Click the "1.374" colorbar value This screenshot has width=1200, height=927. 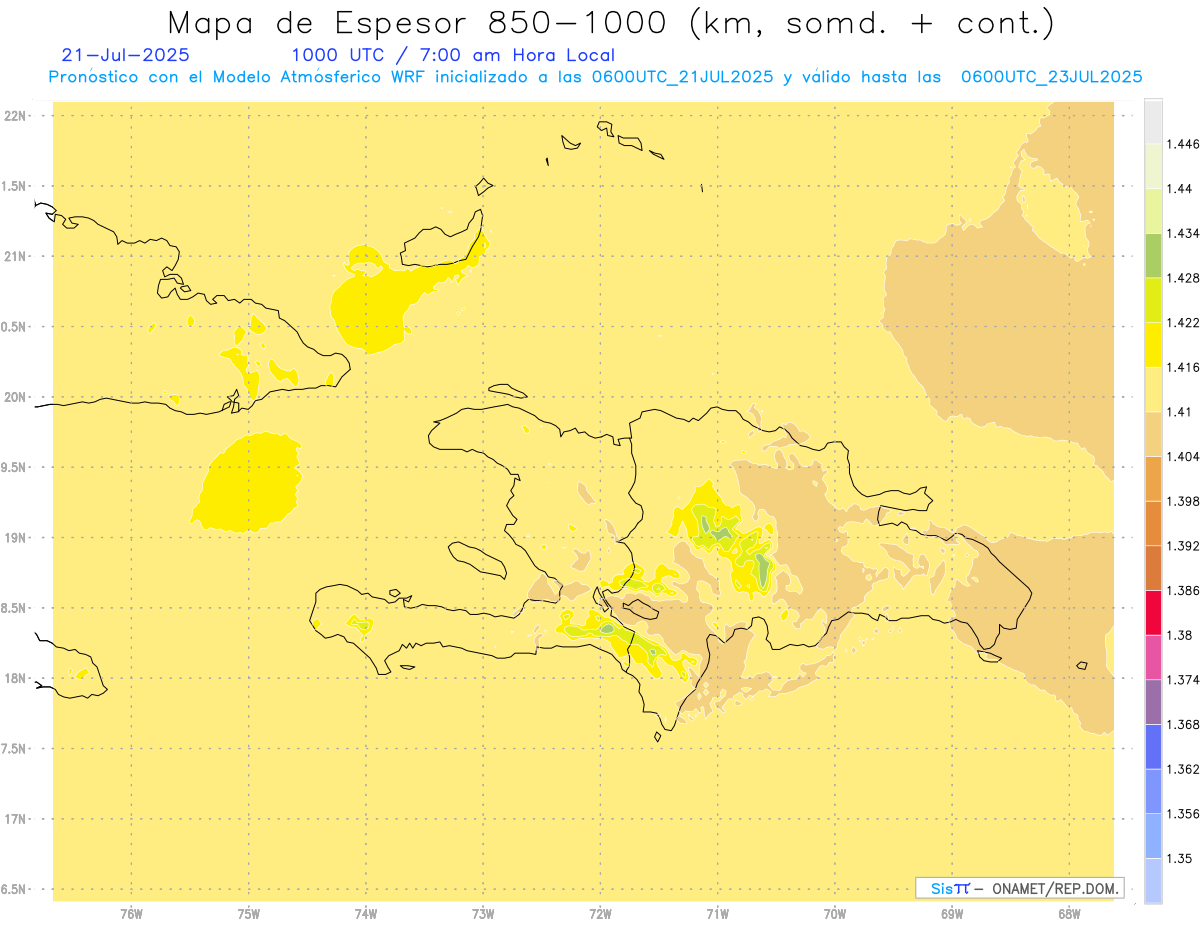(1185, 680)
